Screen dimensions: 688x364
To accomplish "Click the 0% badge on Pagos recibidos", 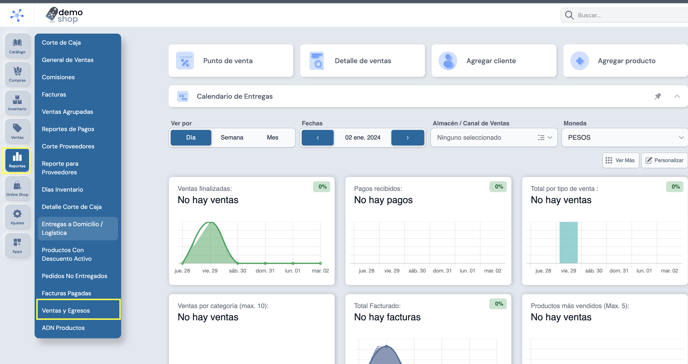I will pyautogui.click(x=498, y=187).
